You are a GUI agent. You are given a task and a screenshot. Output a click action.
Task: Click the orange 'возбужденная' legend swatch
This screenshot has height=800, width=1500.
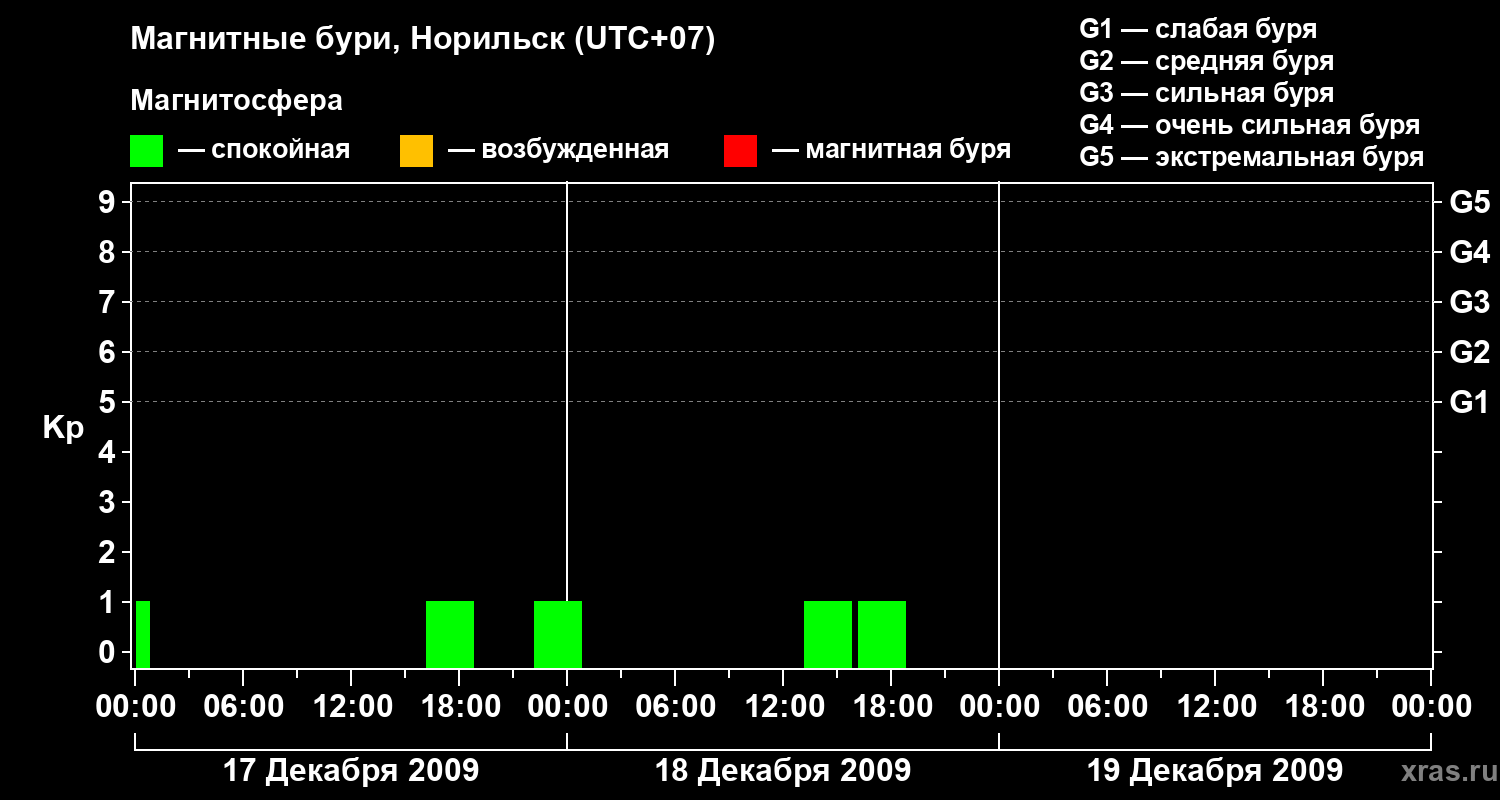click(416, 151)
